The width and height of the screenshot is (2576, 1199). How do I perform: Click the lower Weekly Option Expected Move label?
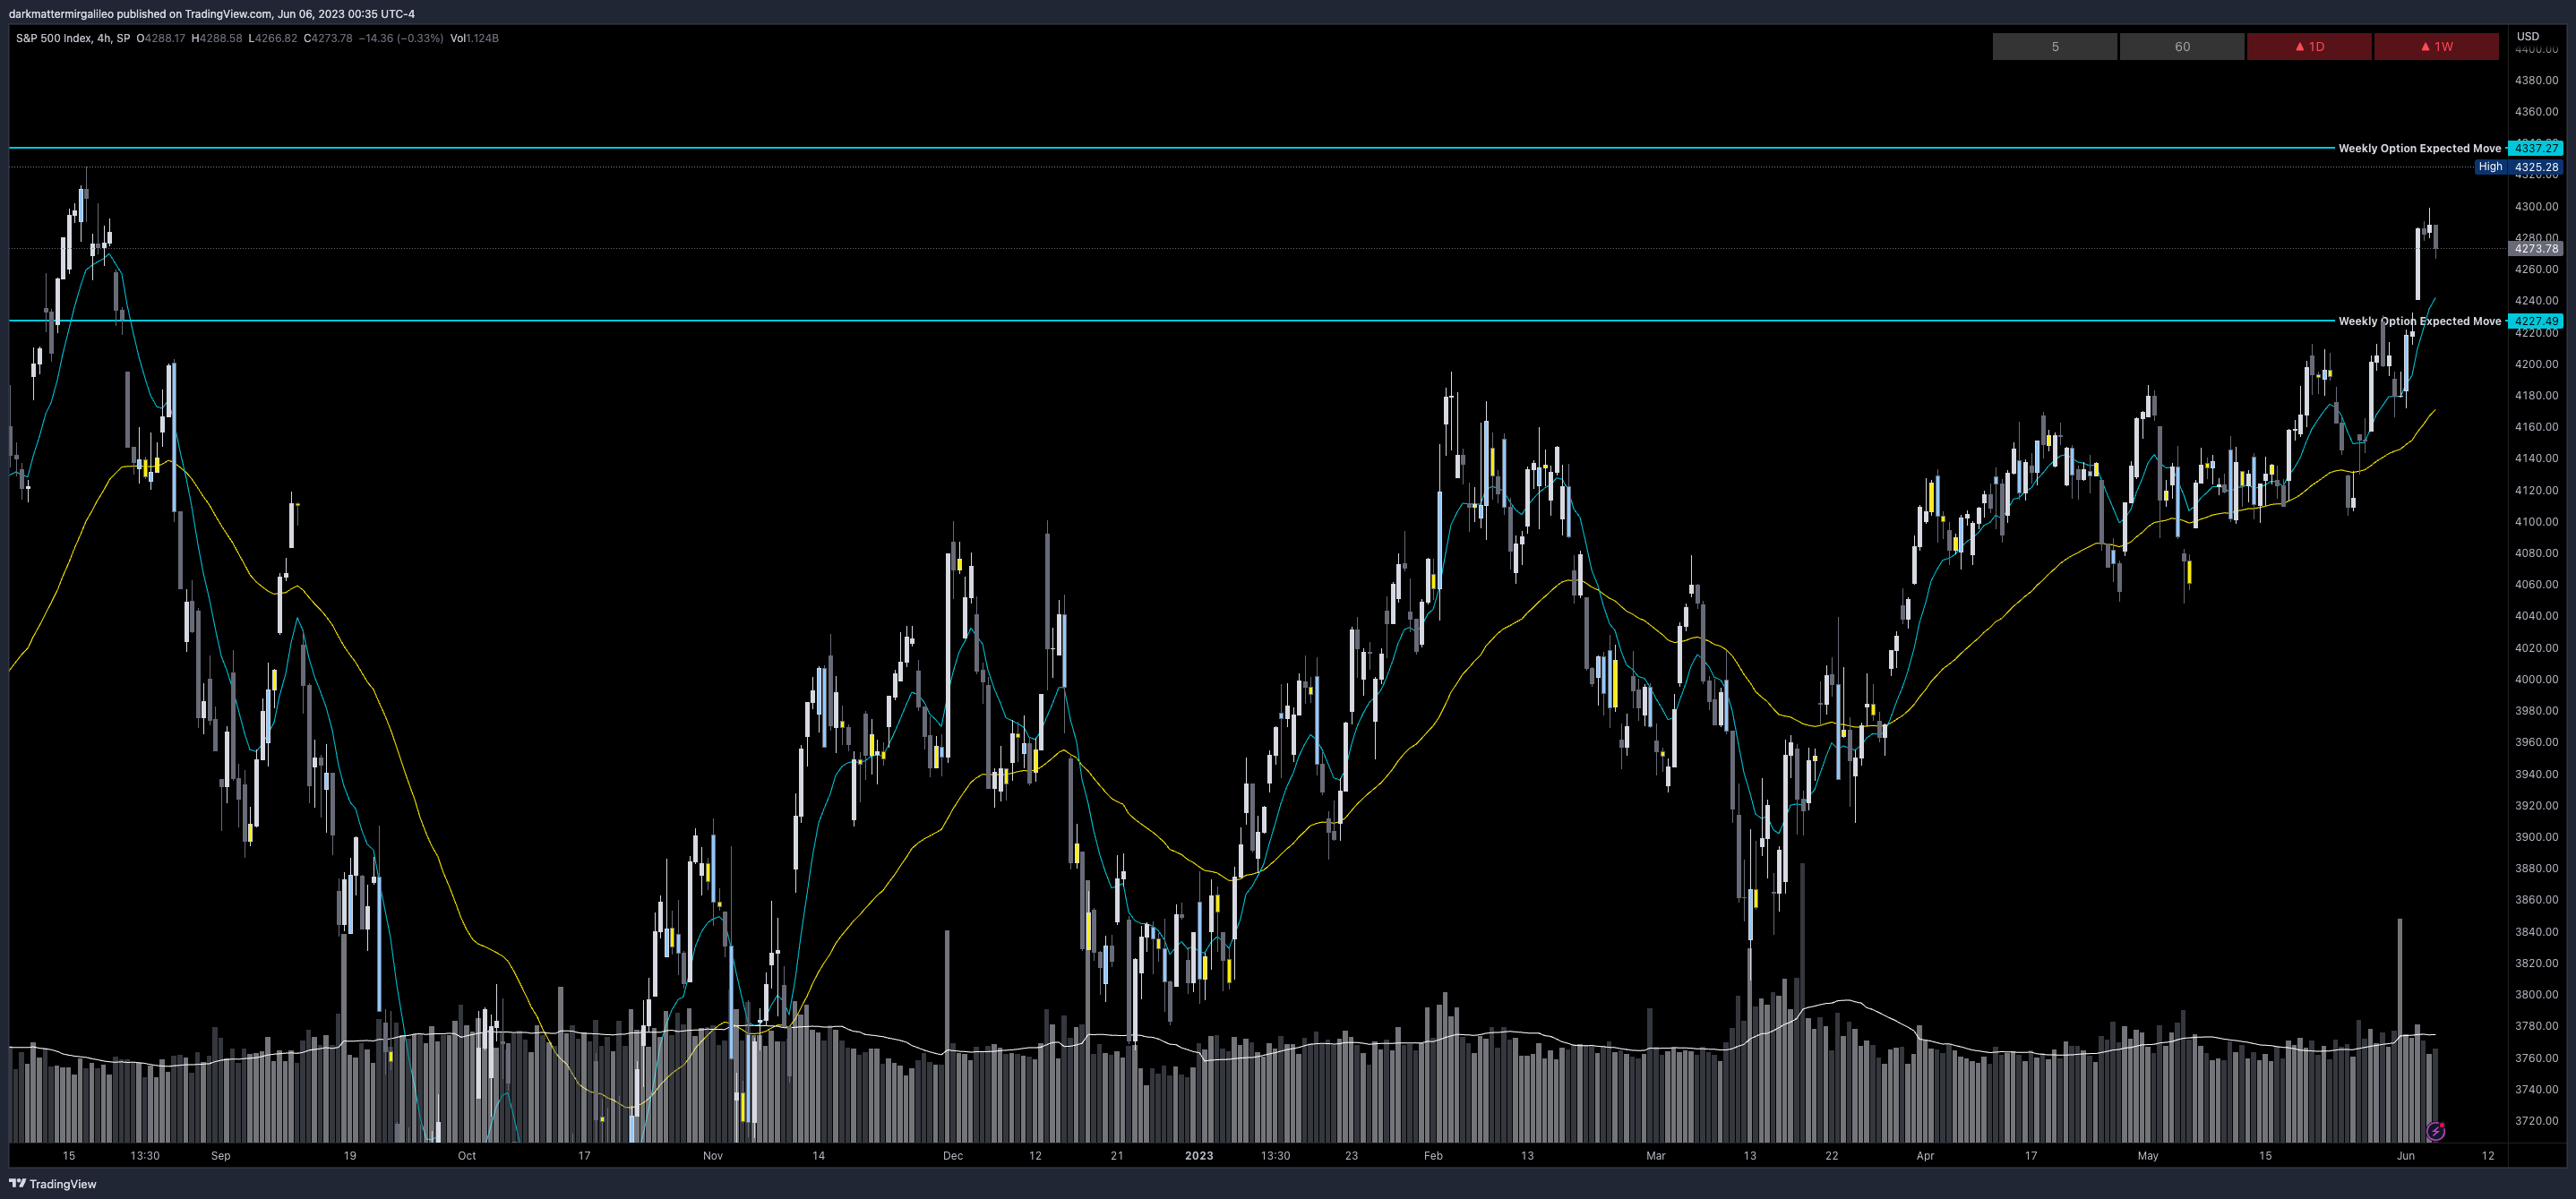pyautogui.click(x=2419, y=321)
